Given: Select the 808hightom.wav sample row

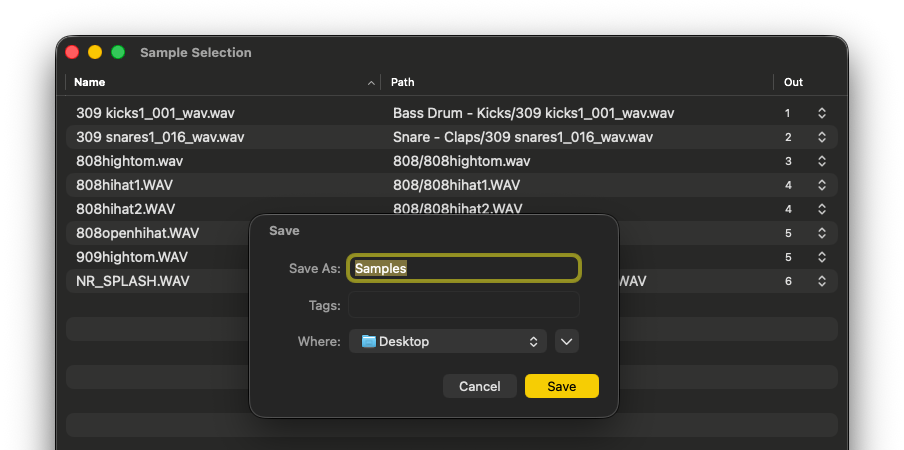Looking at the screenshot, I should pyautogui.click(x=130, y=161).
